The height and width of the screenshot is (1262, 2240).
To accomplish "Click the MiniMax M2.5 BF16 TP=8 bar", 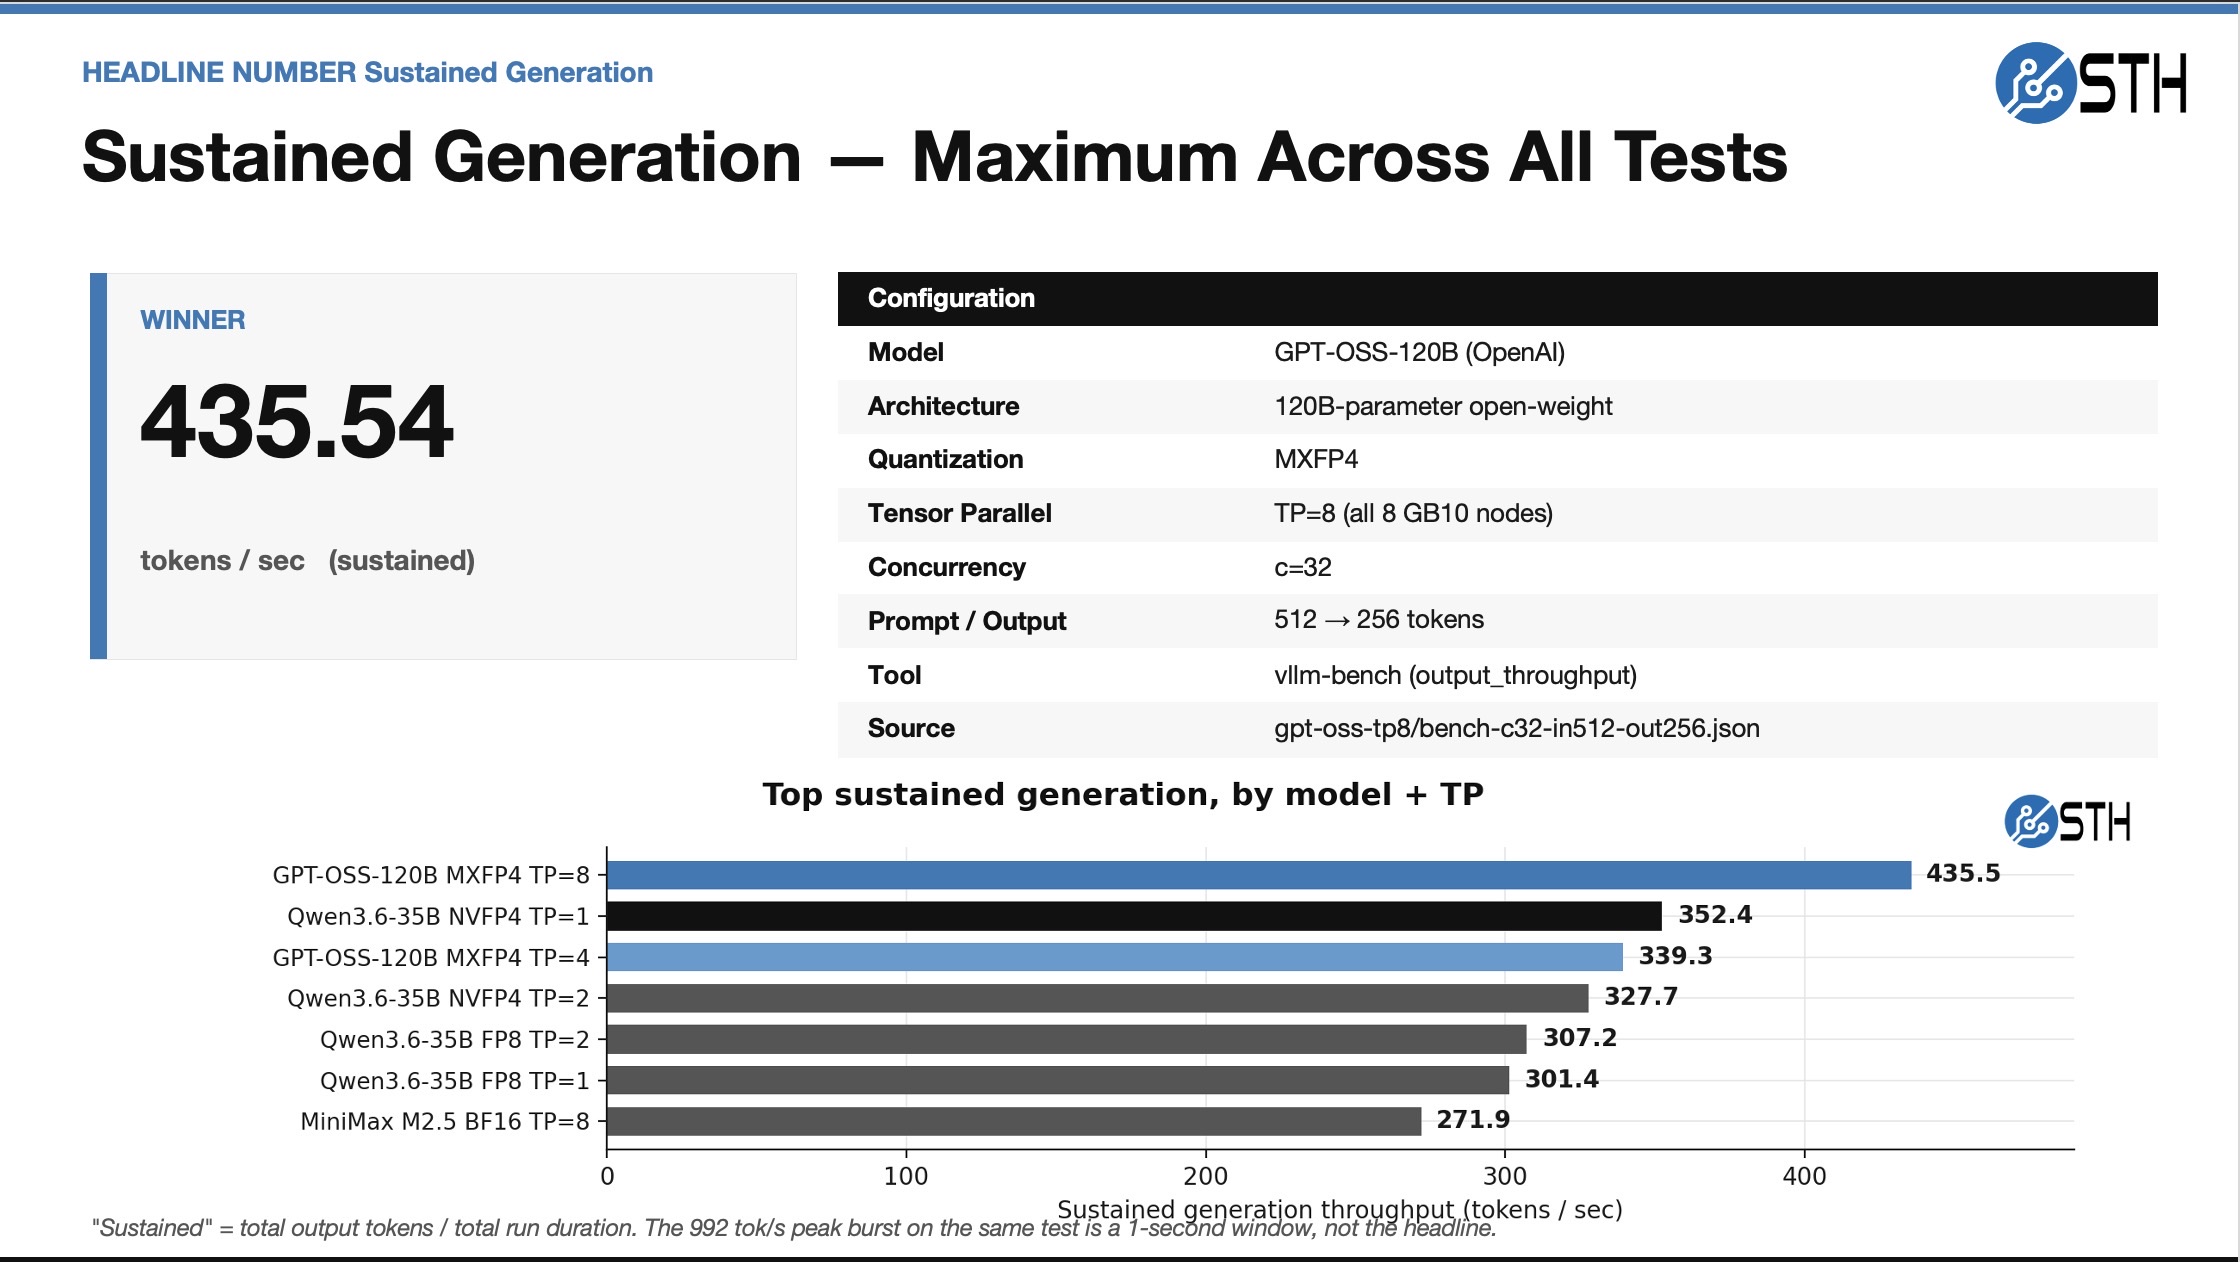I will [1013, 1121].
